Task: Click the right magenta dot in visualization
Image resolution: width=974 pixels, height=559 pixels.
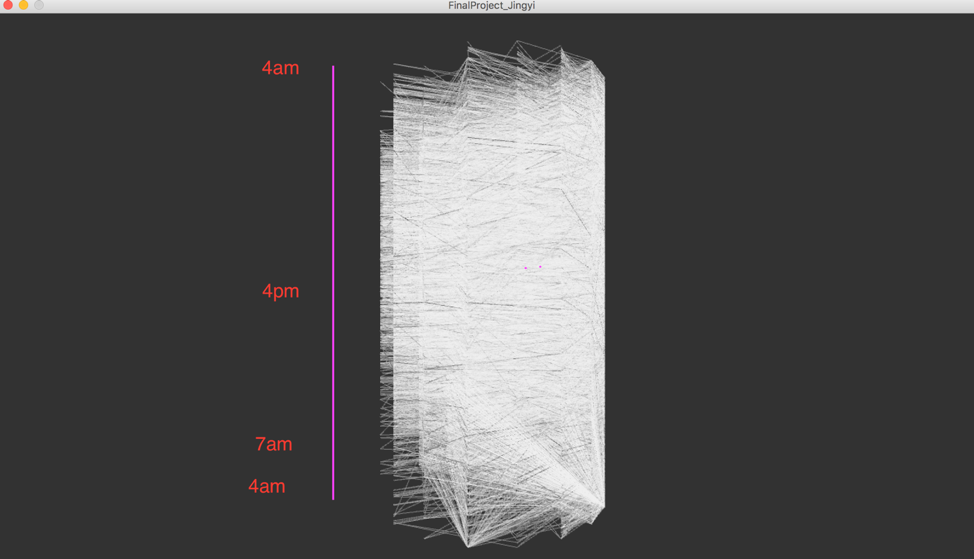Action: click(540, 266)
